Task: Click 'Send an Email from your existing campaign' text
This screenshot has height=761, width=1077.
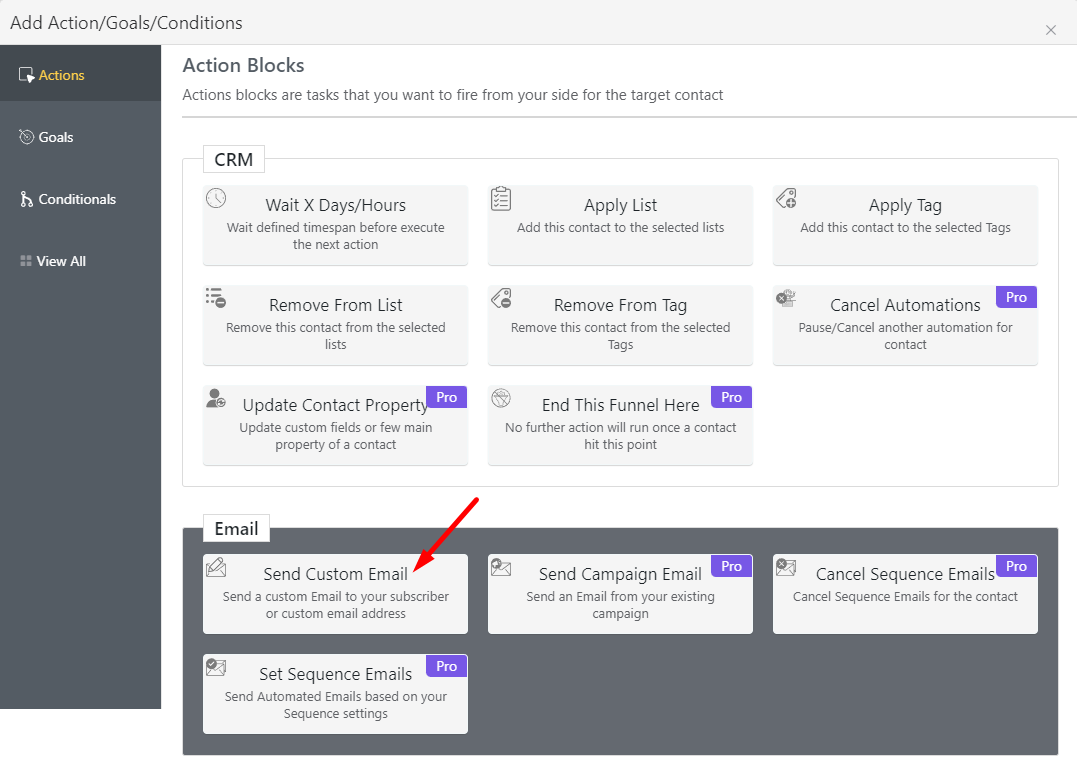Action: point(620,605)
